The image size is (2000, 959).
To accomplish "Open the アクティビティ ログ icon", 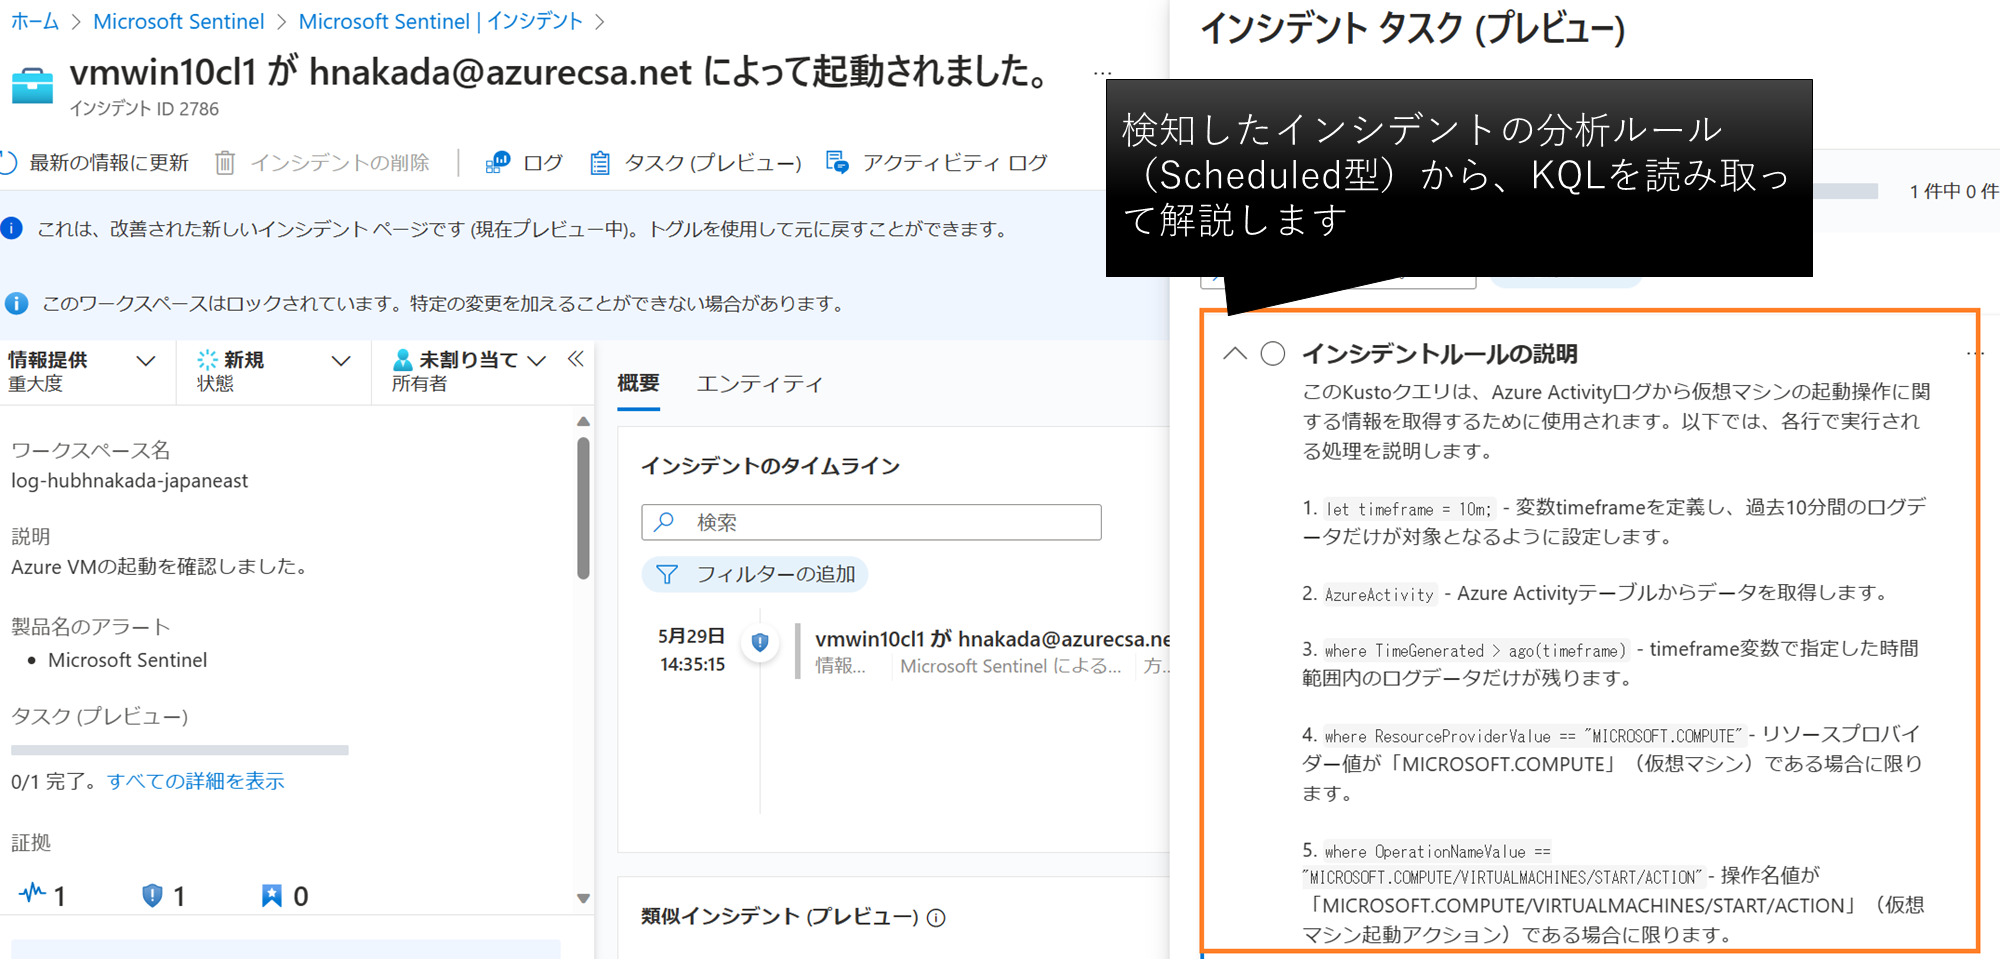I will pos(838,162).
